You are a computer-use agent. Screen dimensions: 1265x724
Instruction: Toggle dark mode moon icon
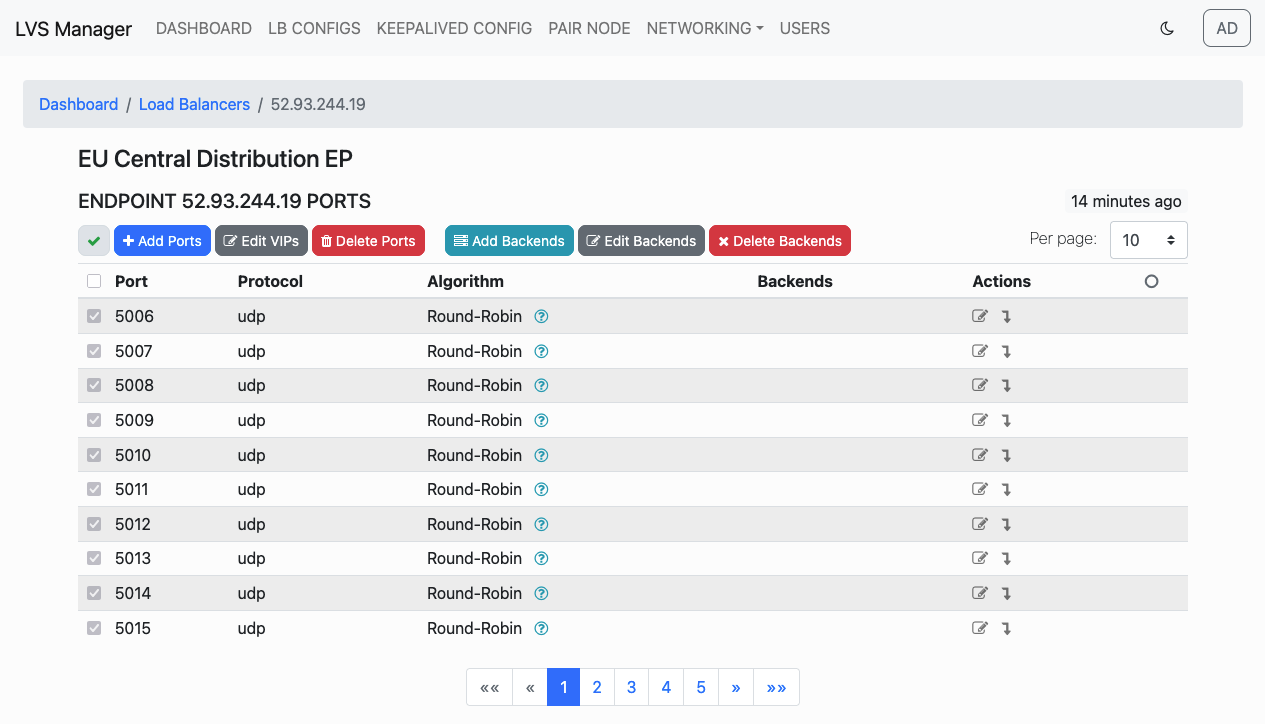pyautogui.click(x=1167, y=28)
